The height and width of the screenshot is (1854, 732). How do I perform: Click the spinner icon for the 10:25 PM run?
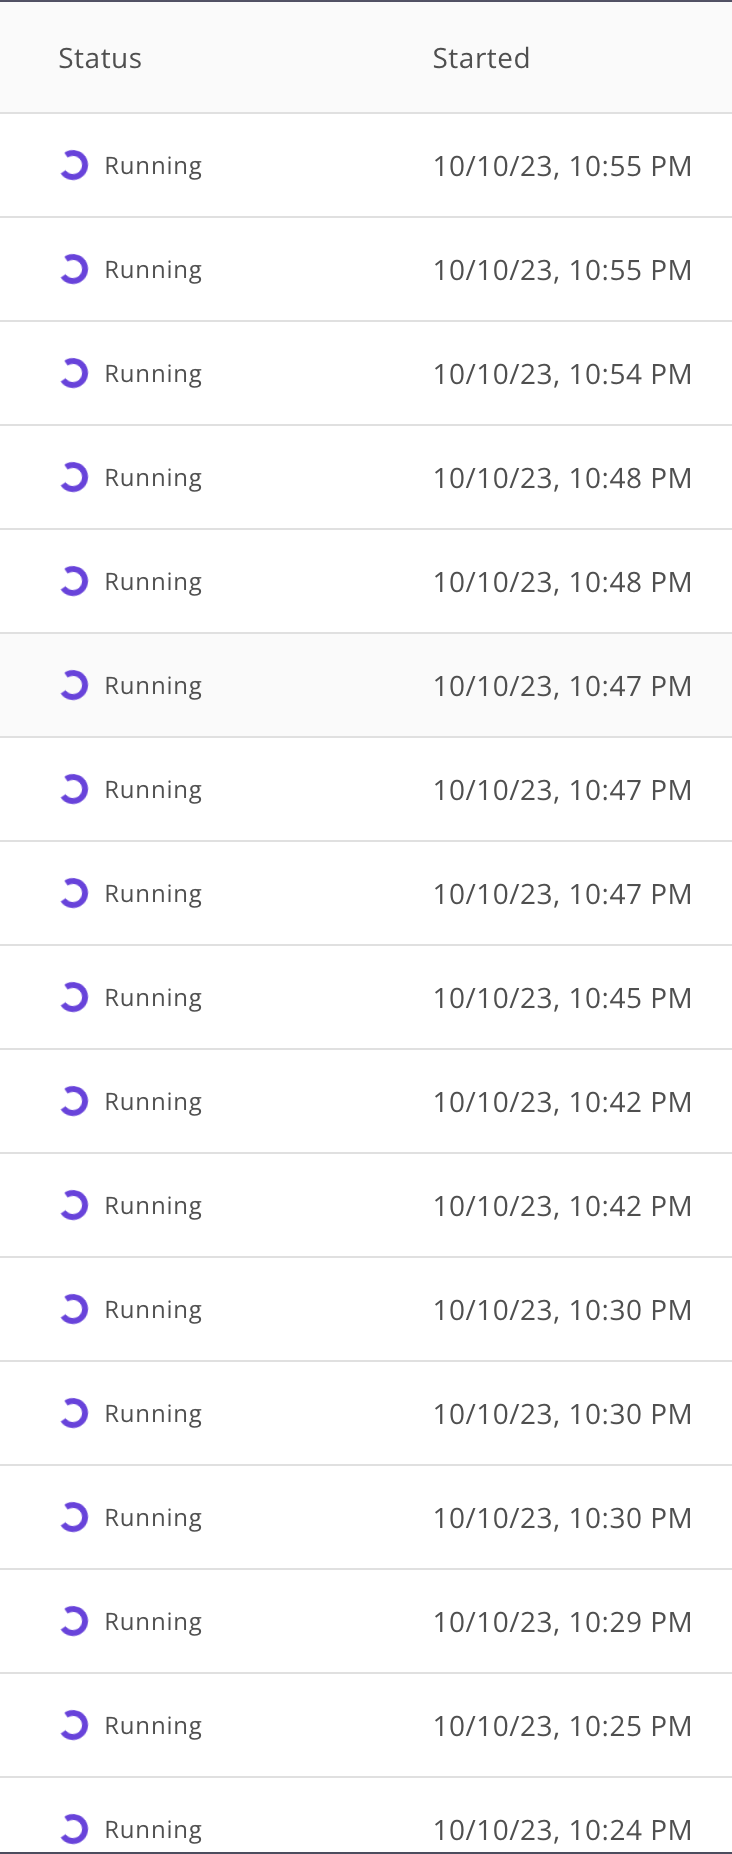[74, 1725]
